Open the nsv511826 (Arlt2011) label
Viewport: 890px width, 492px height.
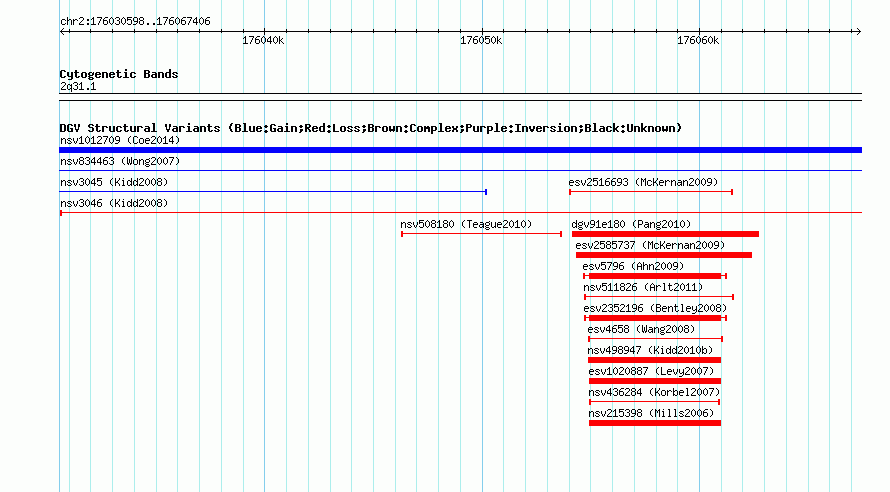643,287
